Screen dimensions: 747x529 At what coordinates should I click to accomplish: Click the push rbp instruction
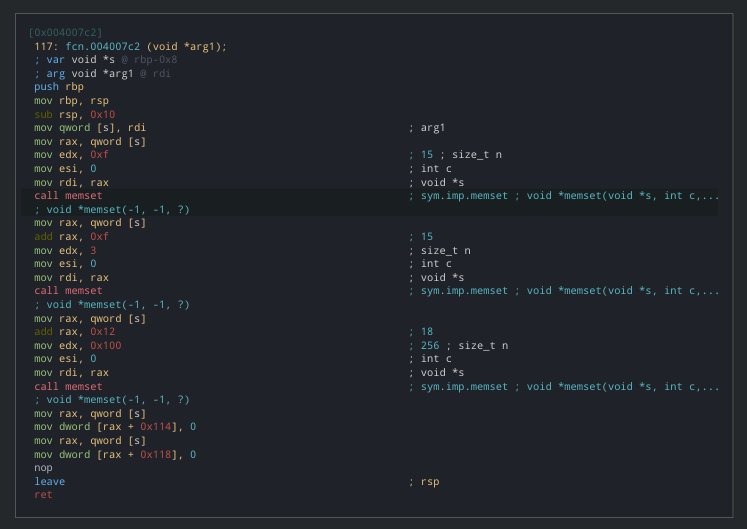59,87
